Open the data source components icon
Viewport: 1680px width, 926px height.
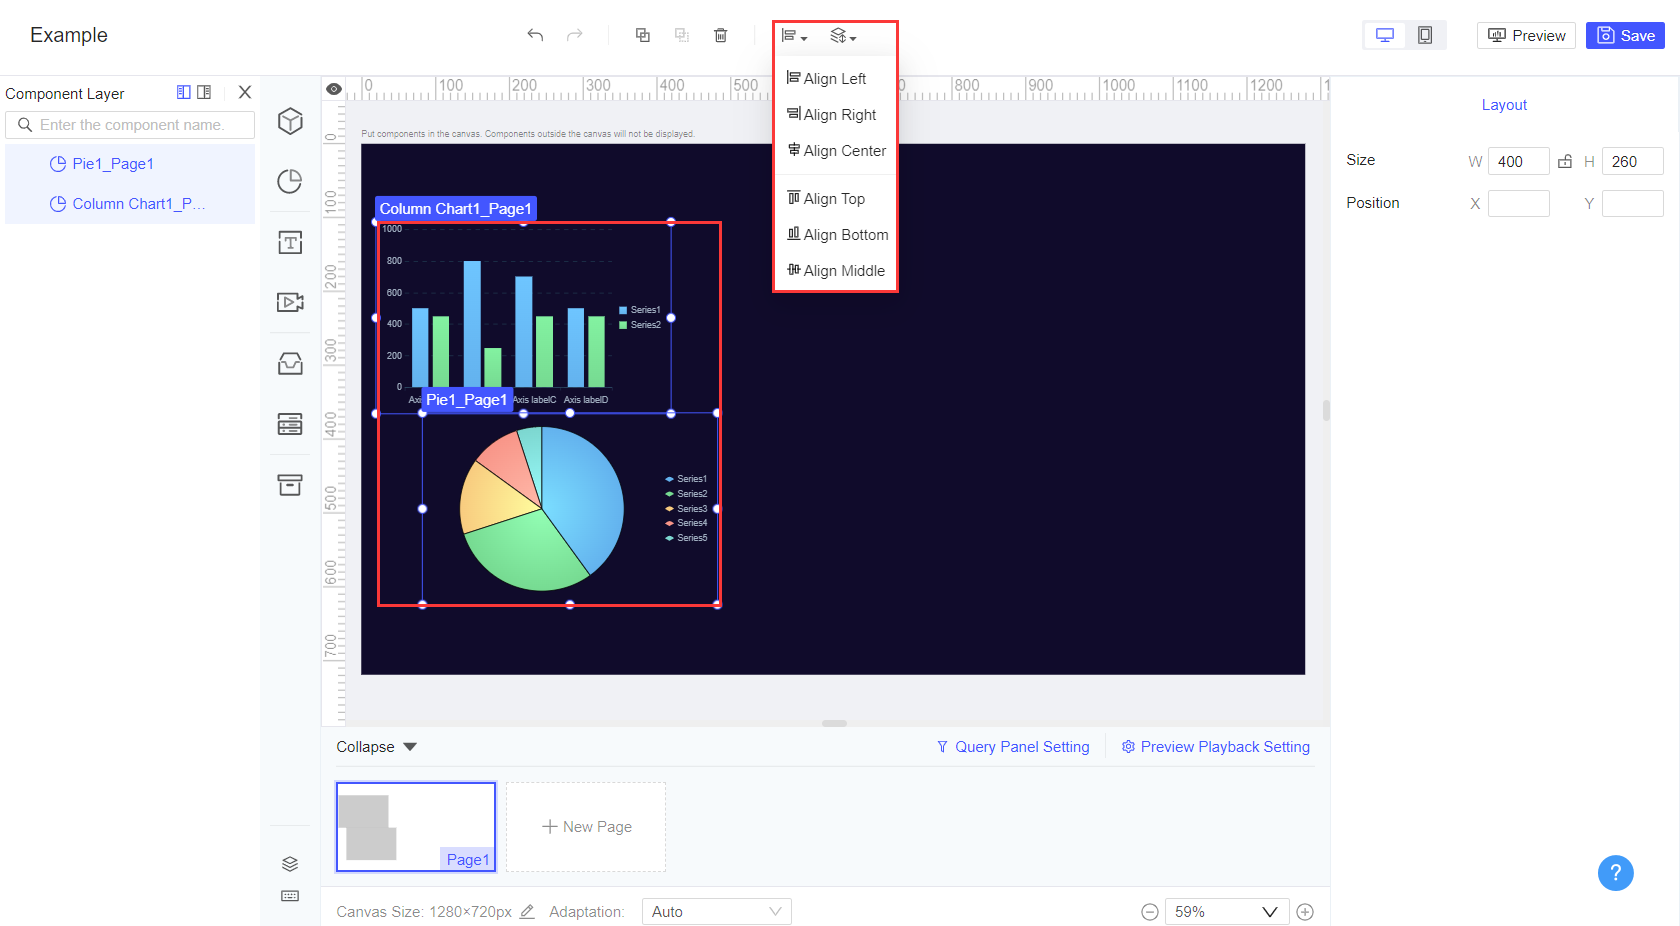coord(289,424)
